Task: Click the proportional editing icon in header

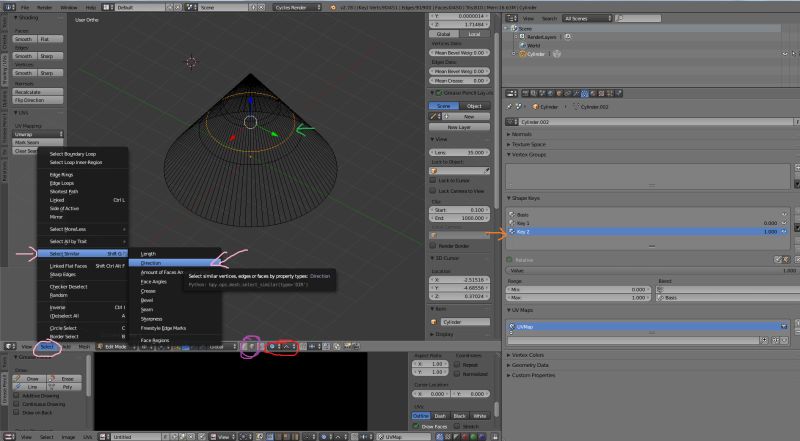Action: (x=274, y=347)
